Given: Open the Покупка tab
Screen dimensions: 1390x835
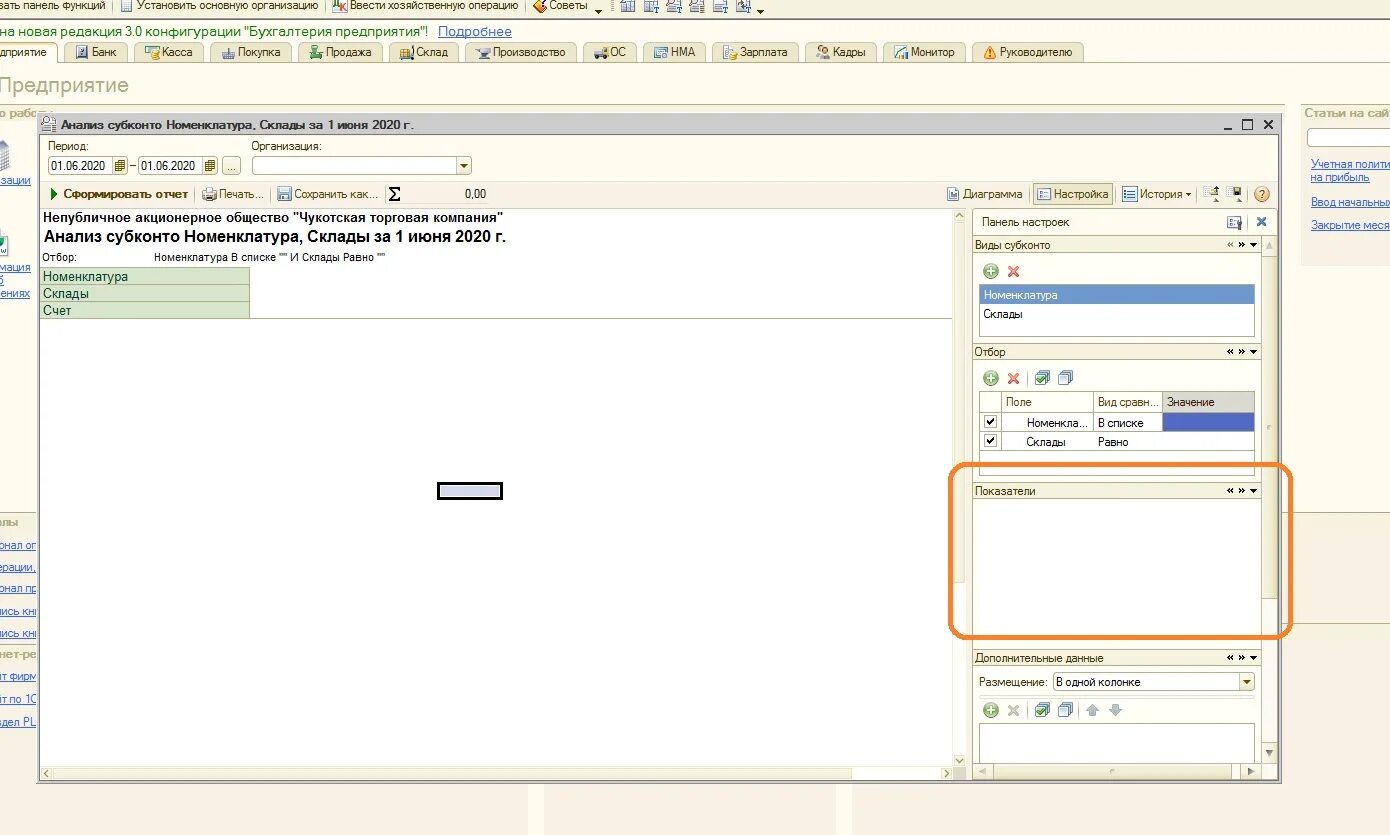Looking at the screenshot, I should coord(250,52).
